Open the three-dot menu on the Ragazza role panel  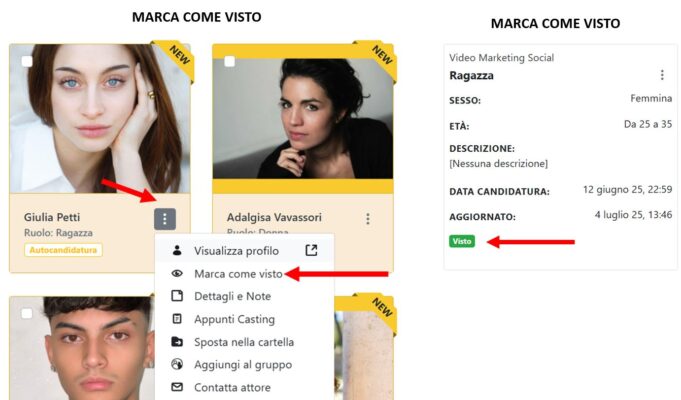[662, 75]
